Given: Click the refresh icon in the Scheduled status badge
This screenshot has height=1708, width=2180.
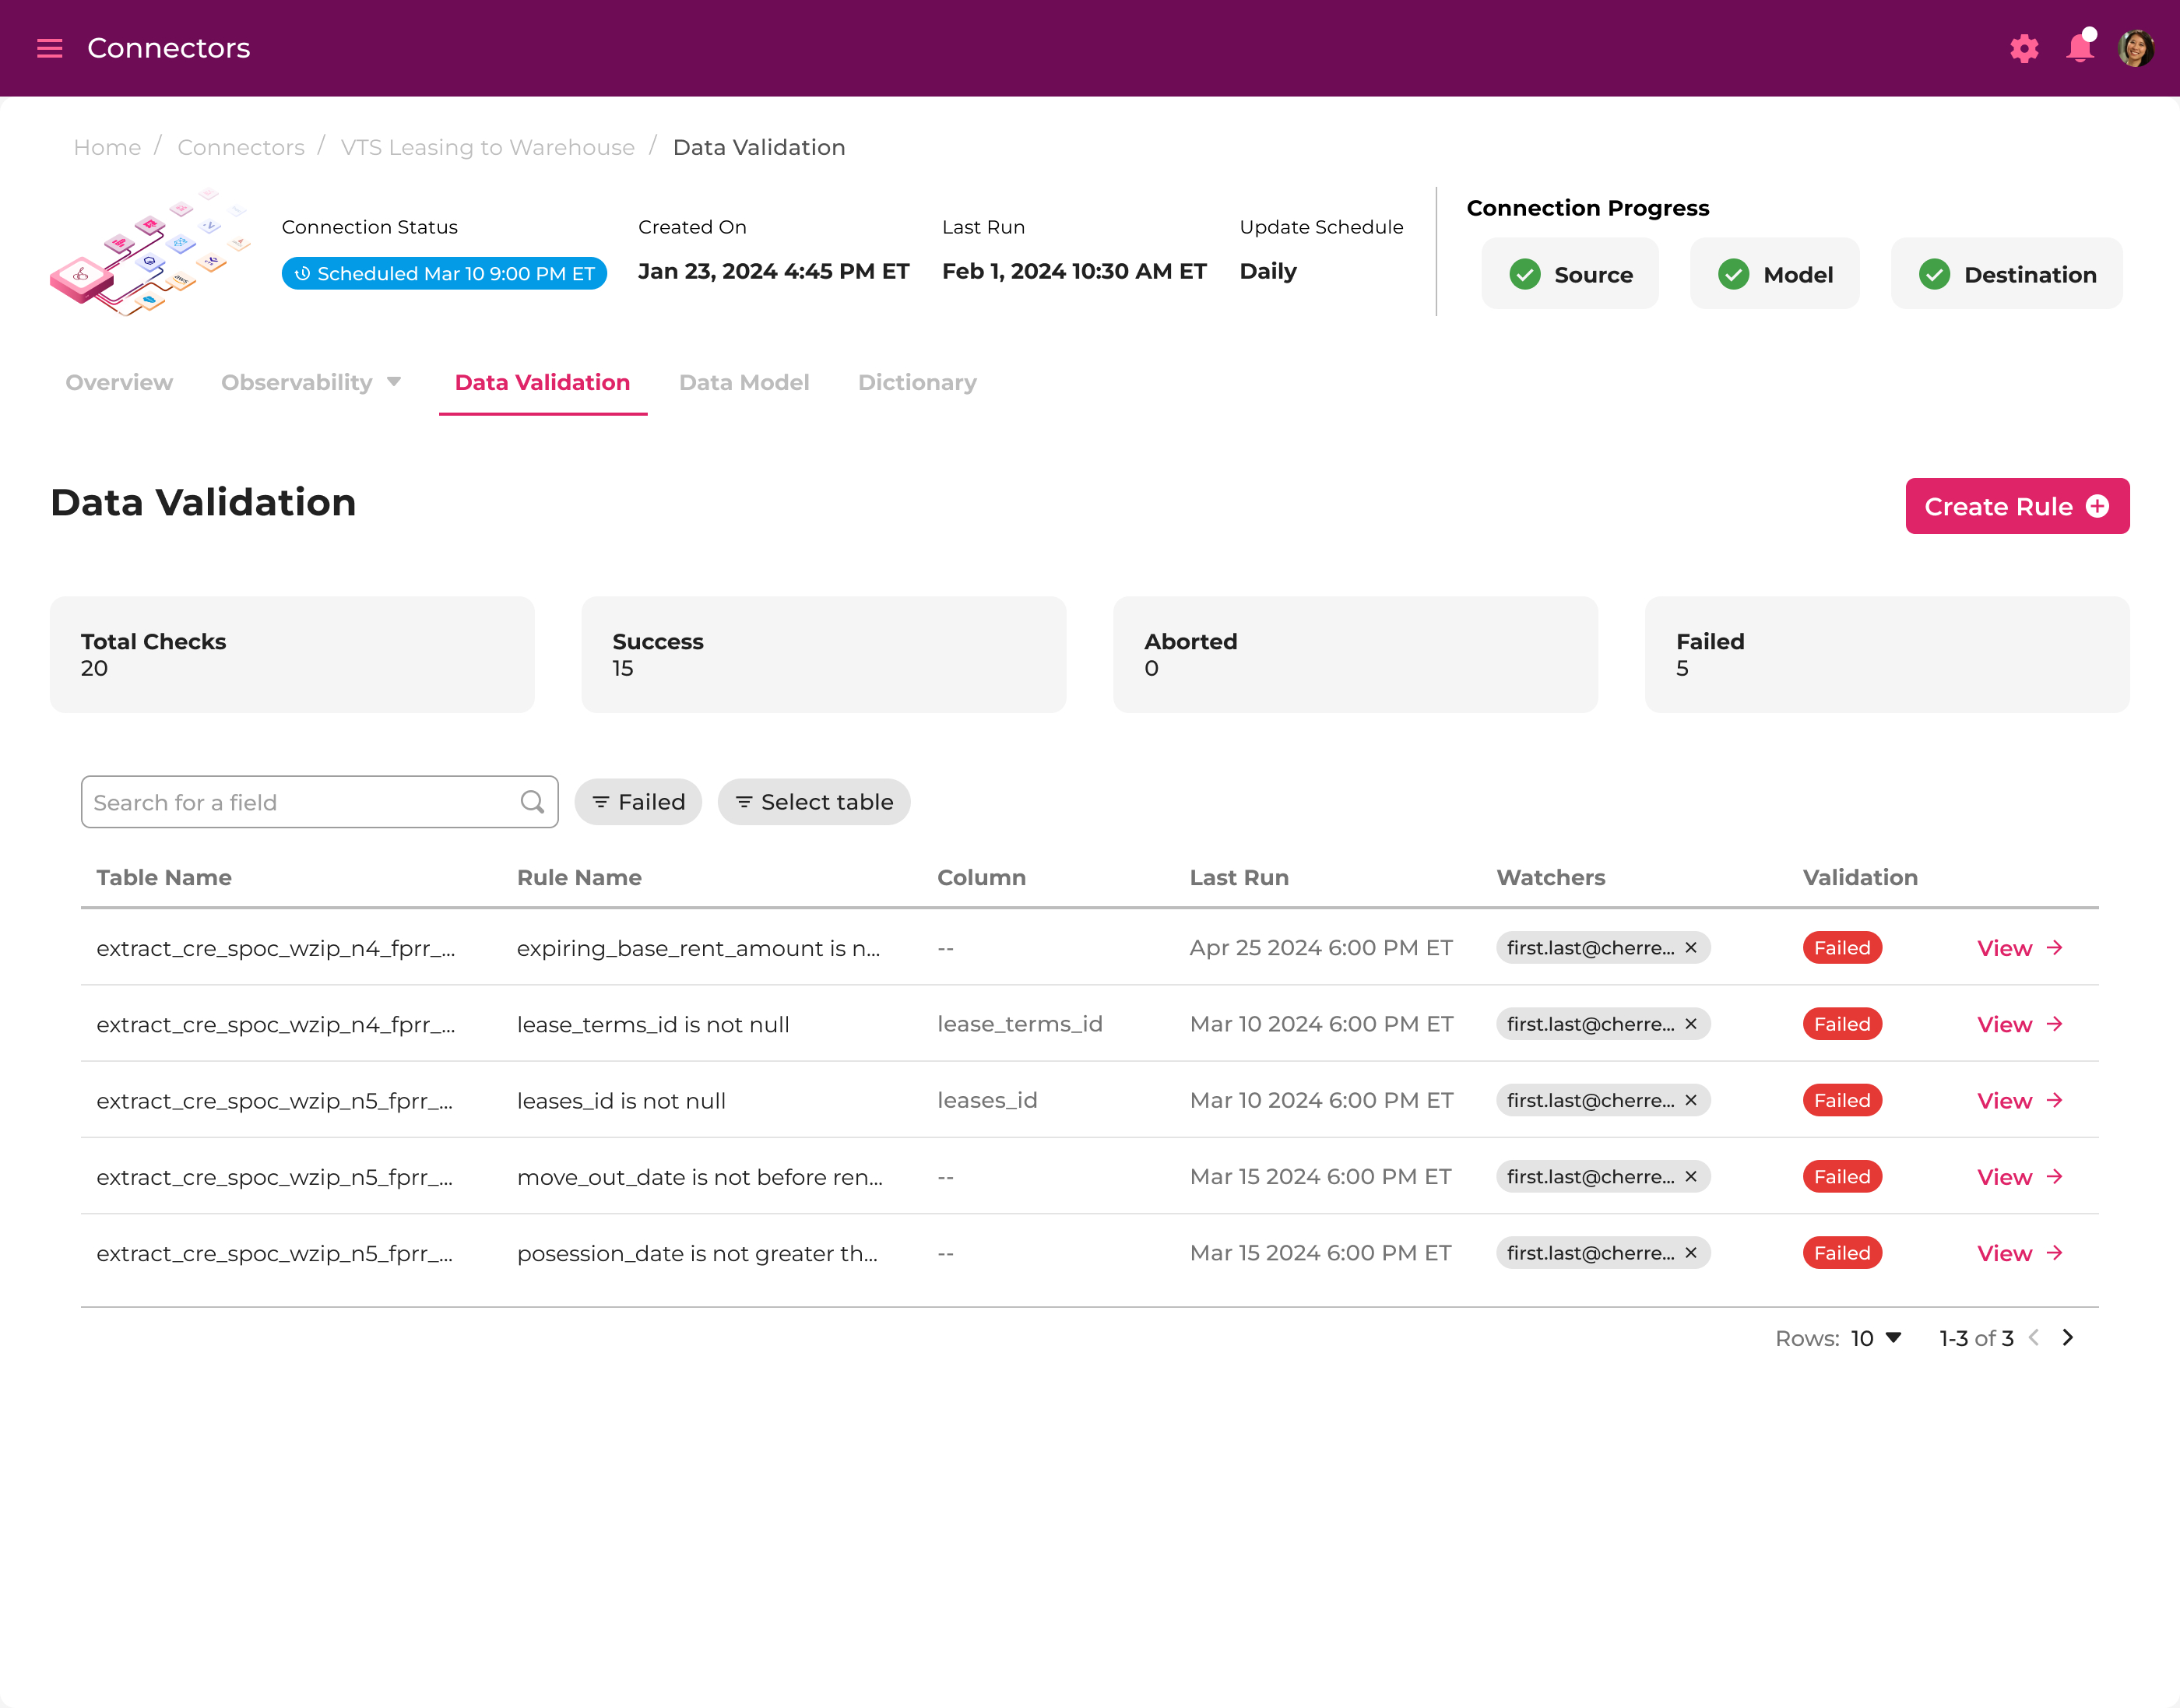Looking at the screenshot, I should [x=302, y=273].
